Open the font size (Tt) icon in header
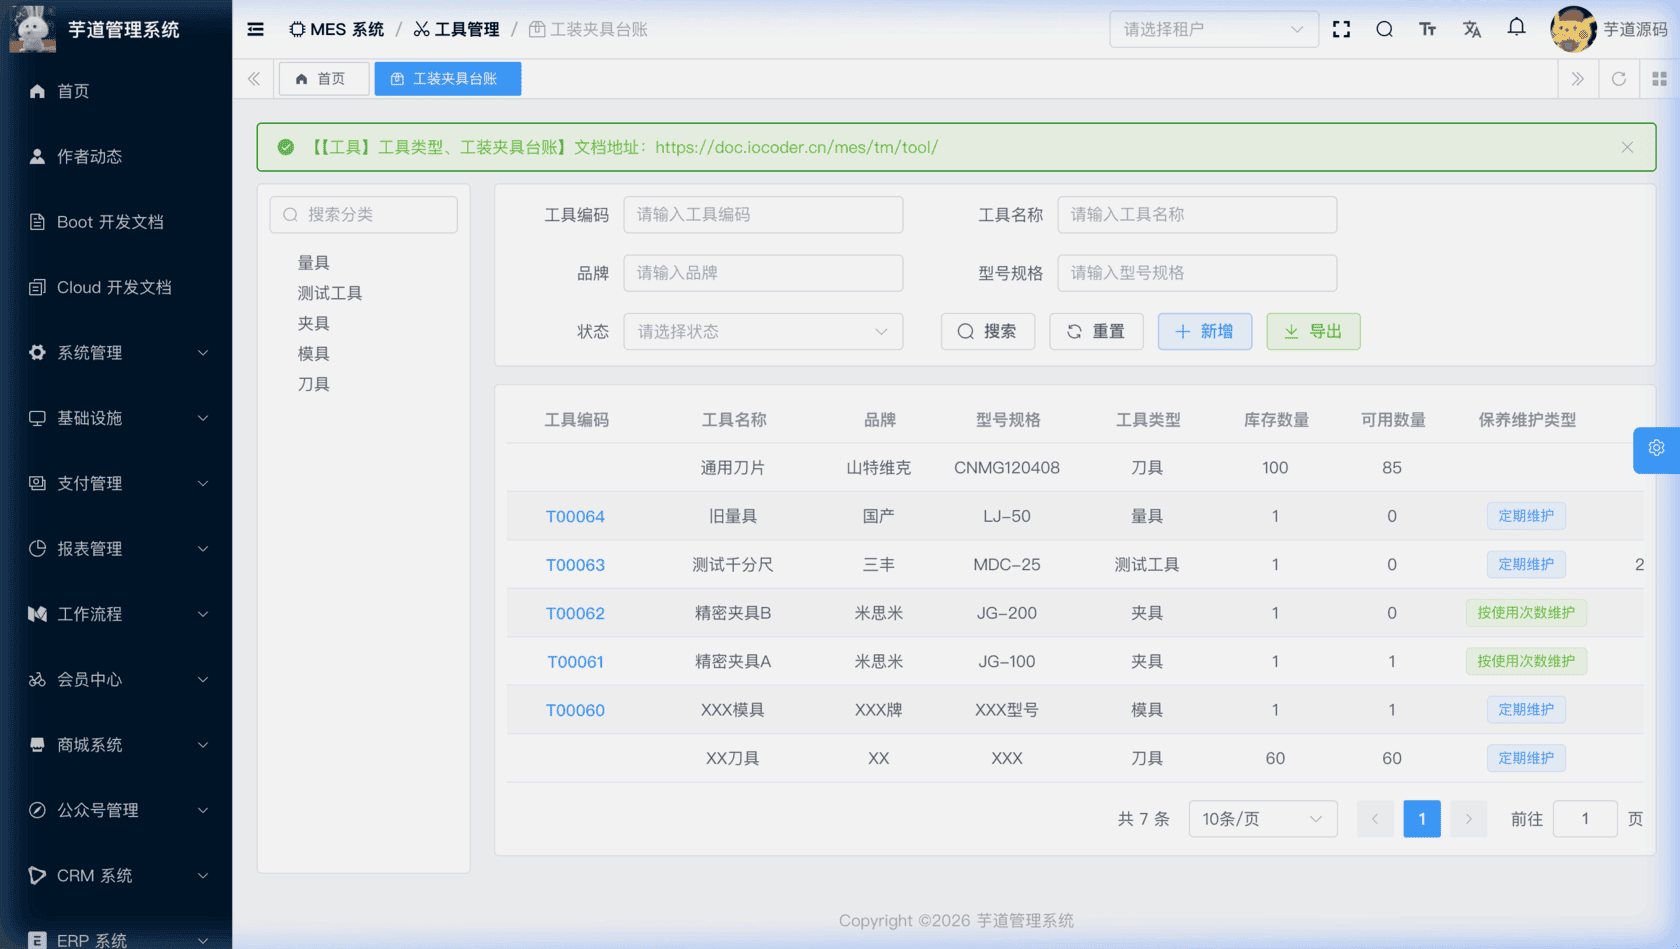 pyautogui.click(x=1428, y=29)
